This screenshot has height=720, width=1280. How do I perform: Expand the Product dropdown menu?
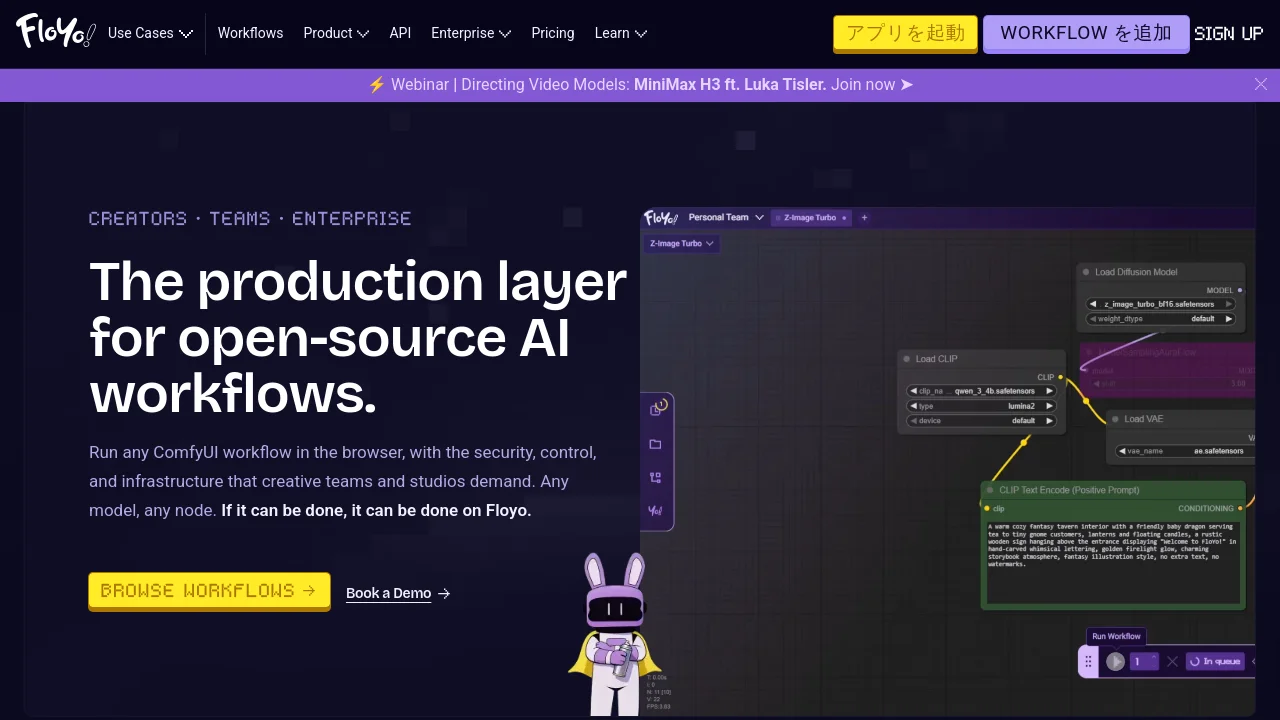click(336, 33)
